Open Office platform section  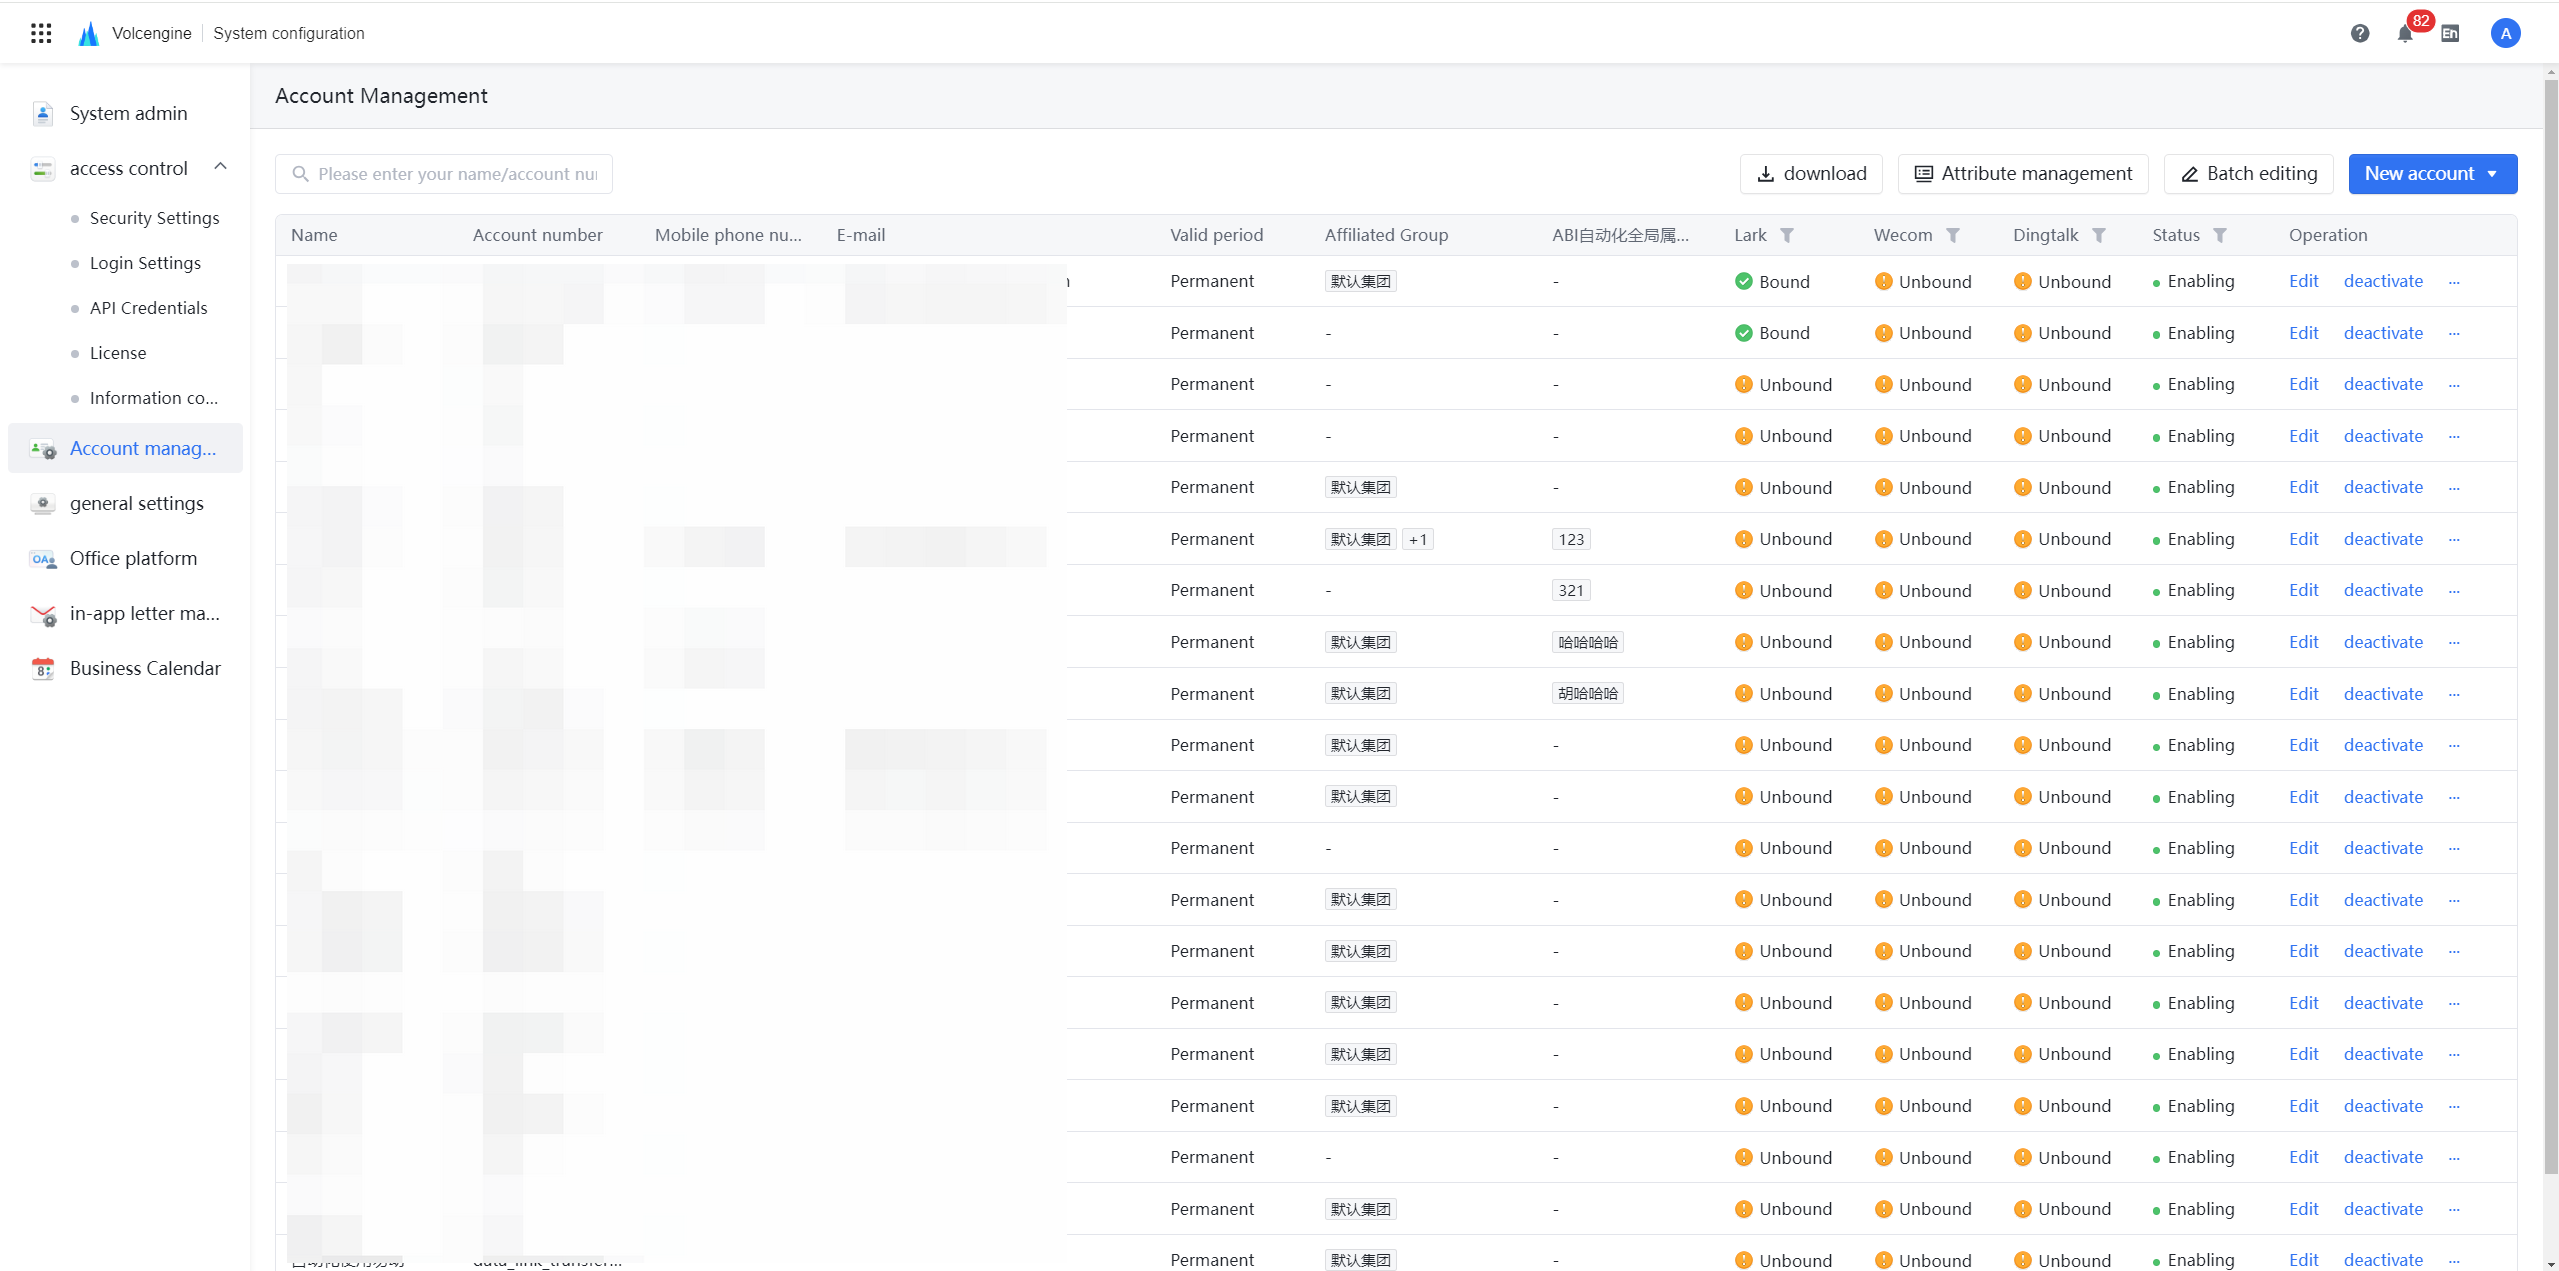tap(133, 559)
